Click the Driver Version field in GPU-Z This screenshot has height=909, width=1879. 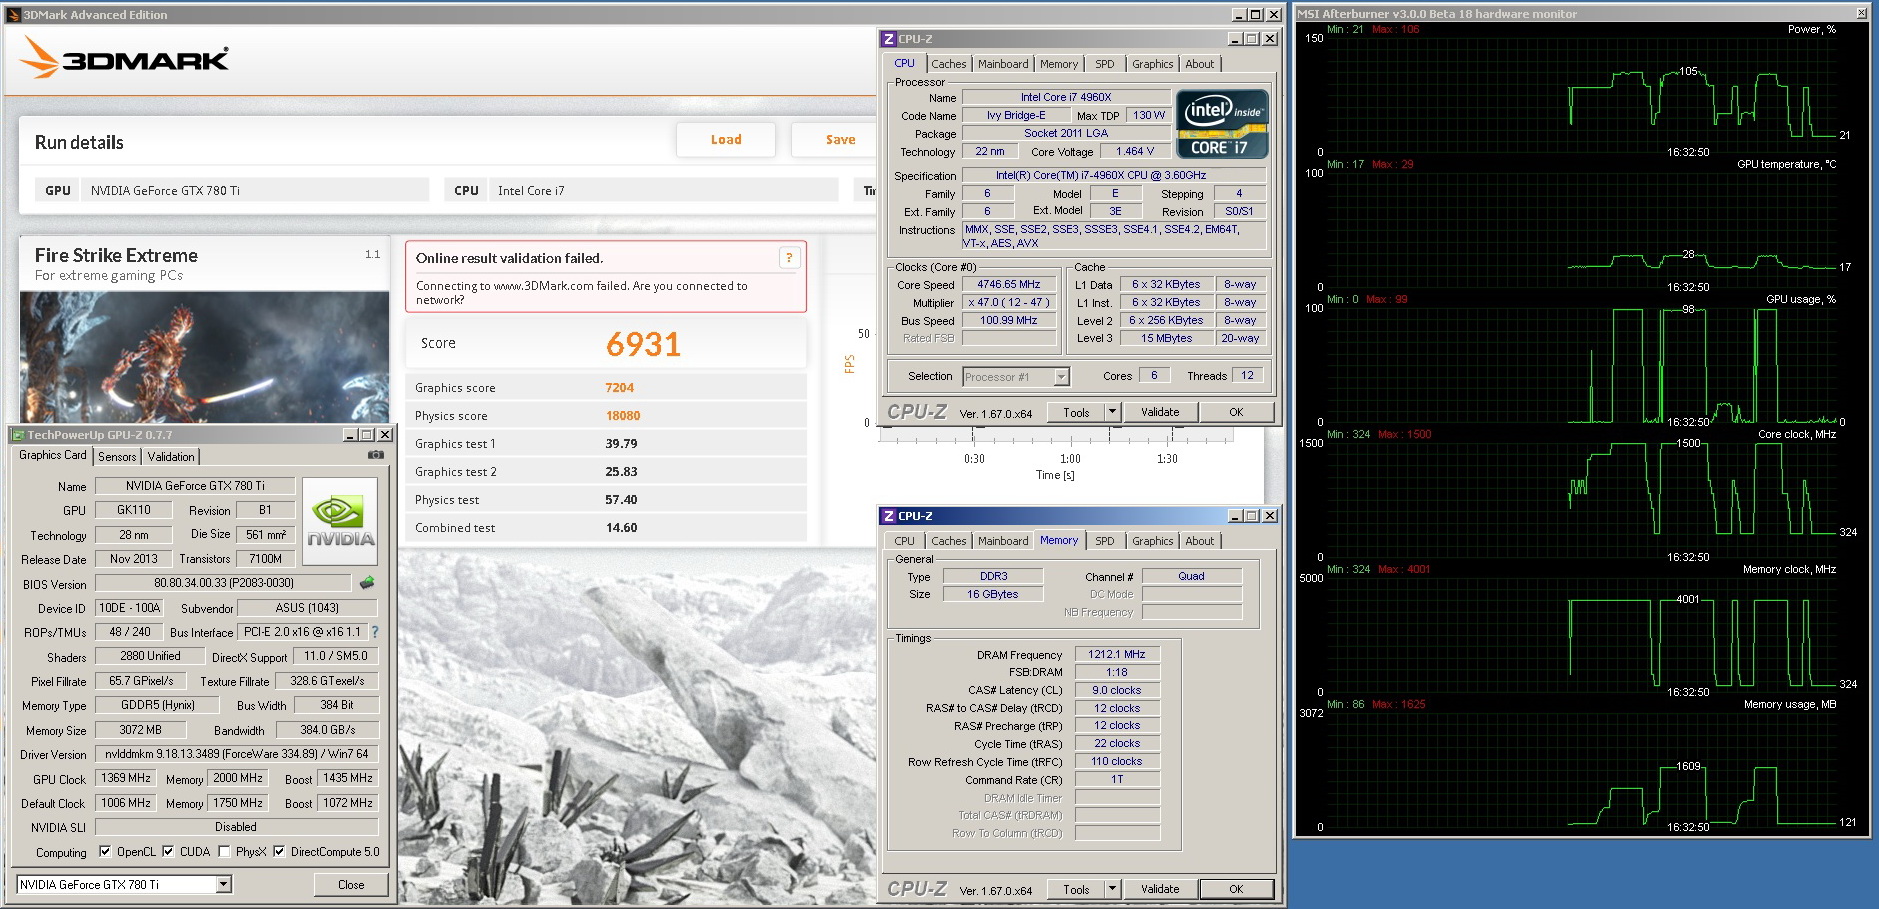click(236, 754)
